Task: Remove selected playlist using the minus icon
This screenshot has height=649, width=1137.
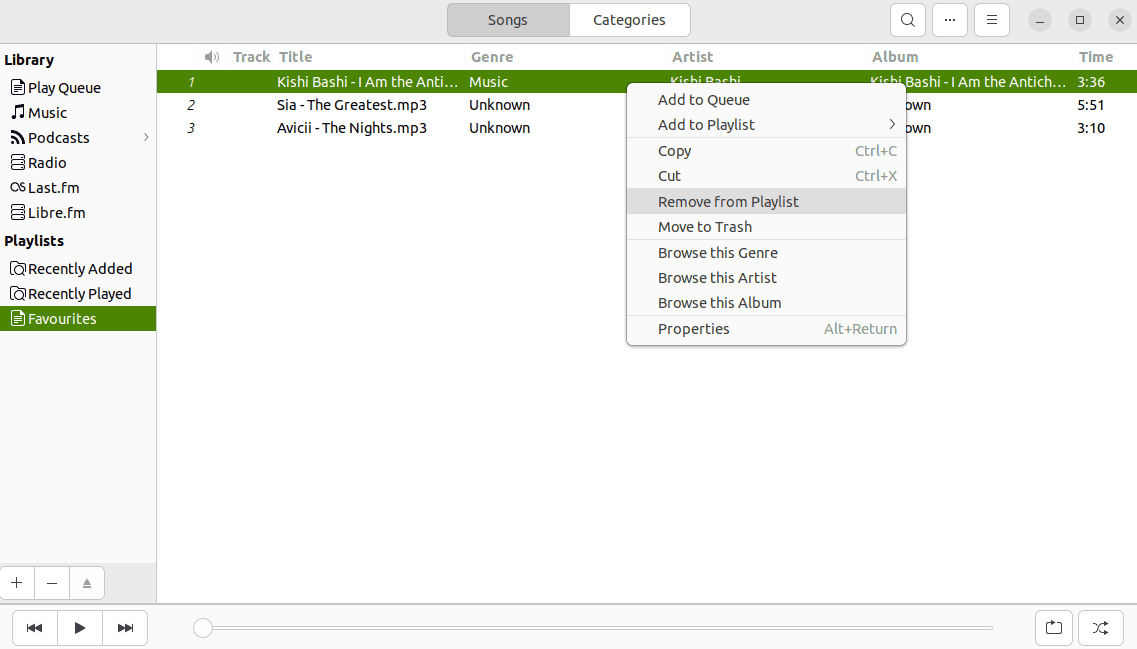Action: point(51,582)
